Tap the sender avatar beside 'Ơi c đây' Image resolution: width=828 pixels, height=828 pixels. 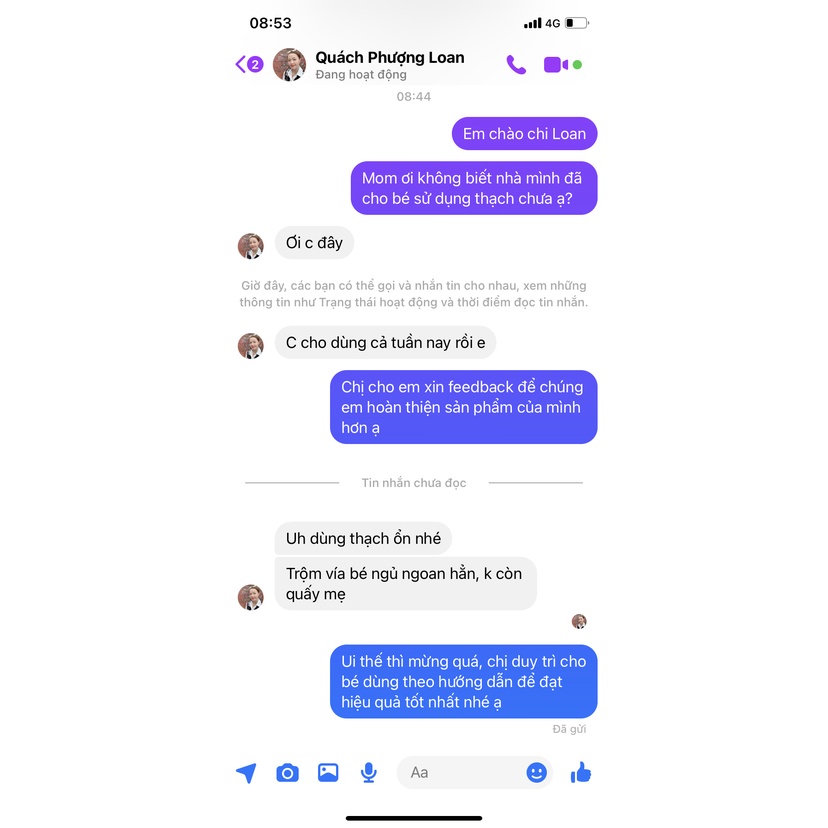click(x=251, y=246)
